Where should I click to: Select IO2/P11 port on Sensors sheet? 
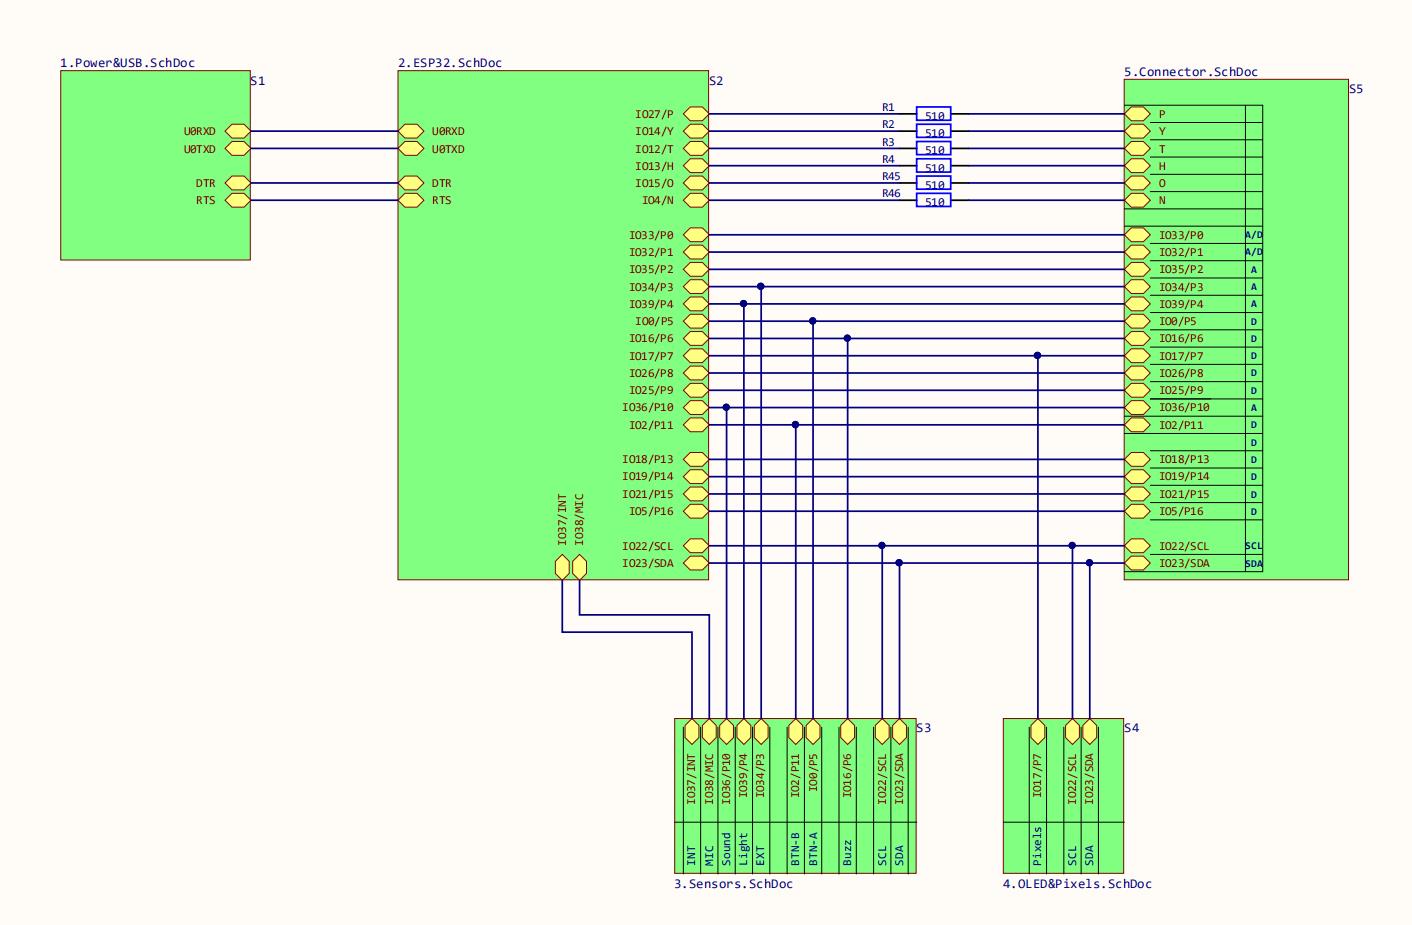pyautogui.click(x=796, y=732)
